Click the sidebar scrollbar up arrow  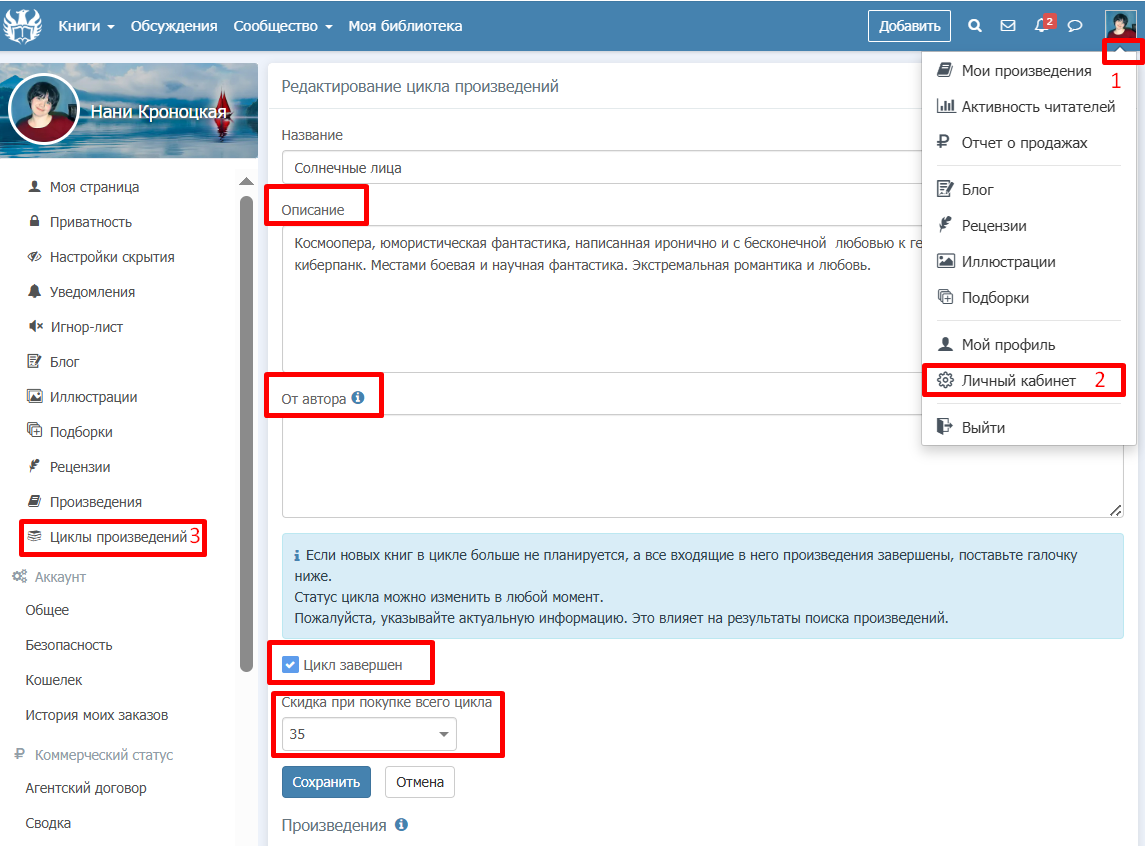(246, 181)
